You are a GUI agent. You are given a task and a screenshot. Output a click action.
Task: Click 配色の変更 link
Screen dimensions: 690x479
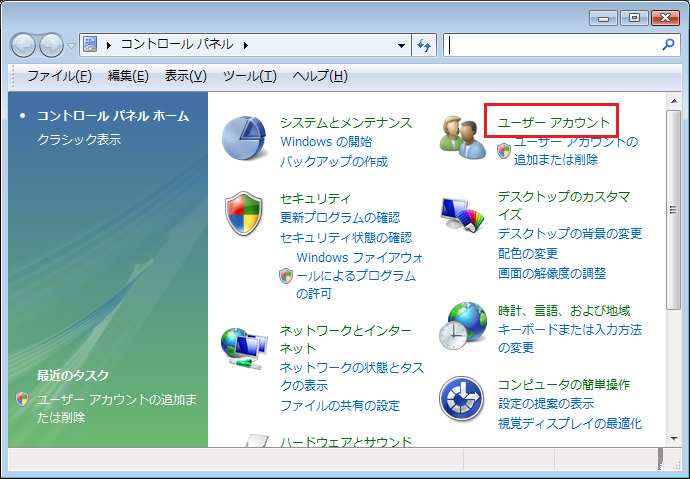(528, 253)
